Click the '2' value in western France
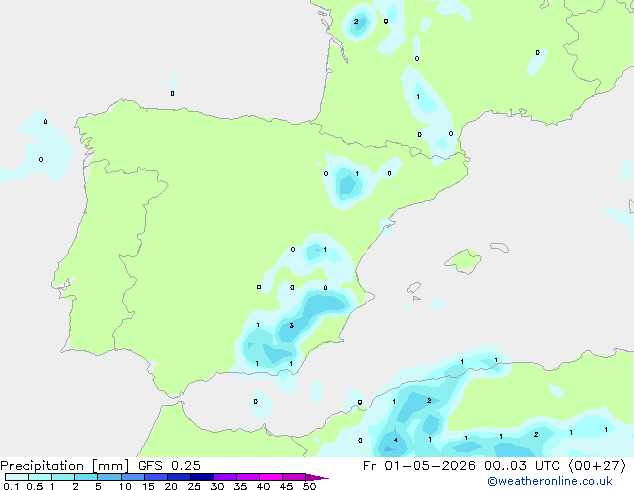This screenshot has width=634, height=490. [x=356, y=21]
